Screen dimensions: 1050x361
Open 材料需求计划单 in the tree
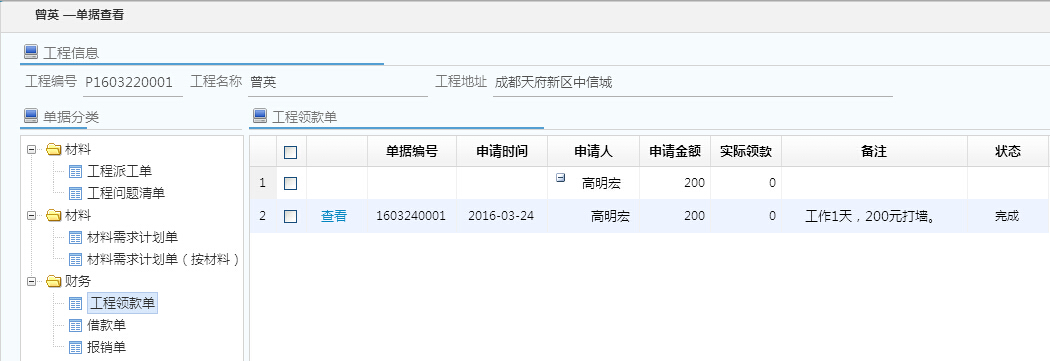[133, 237]
